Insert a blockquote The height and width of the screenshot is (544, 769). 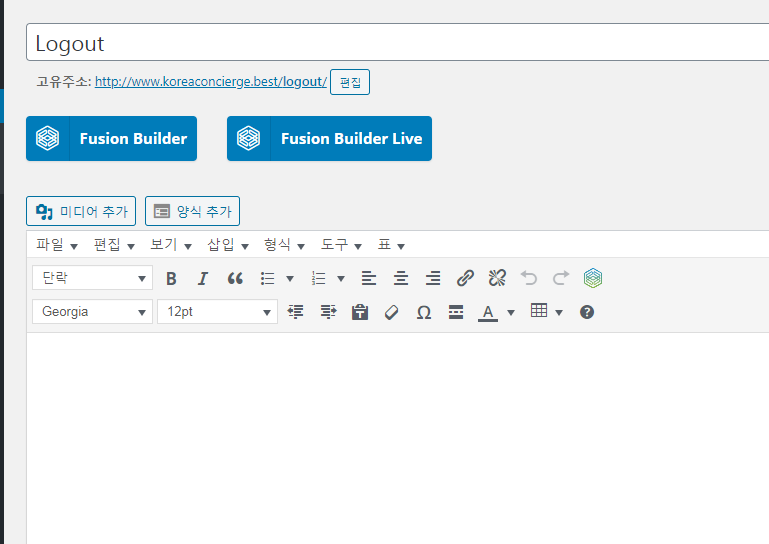235,279
